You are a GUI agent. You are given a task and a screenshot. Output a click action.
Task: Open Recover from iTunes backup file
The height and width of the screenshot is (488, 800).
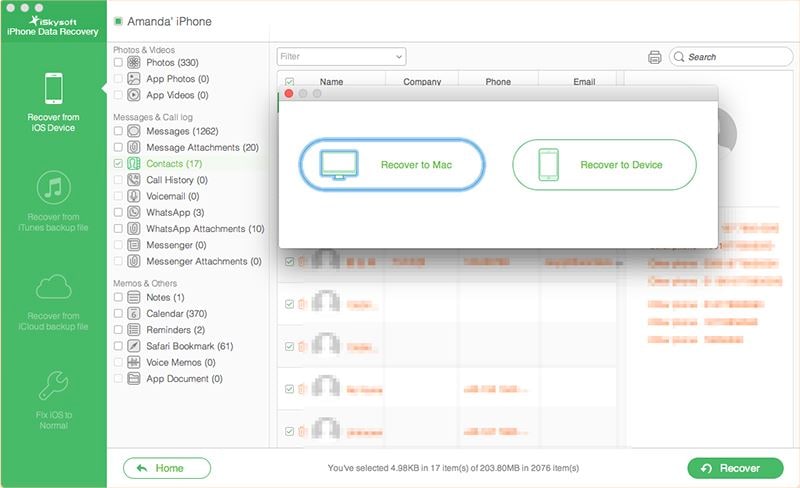pyautogui.click(x=54, y=202)
